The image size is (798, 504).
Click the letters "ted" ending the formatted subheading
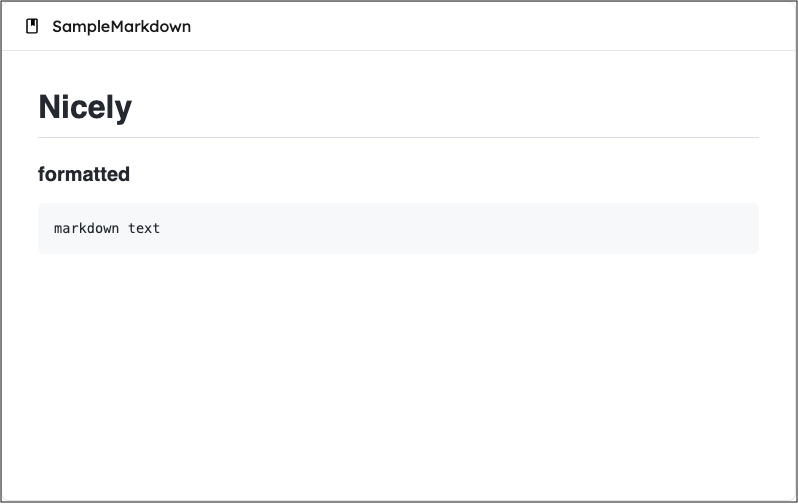(x=117, y=174)
